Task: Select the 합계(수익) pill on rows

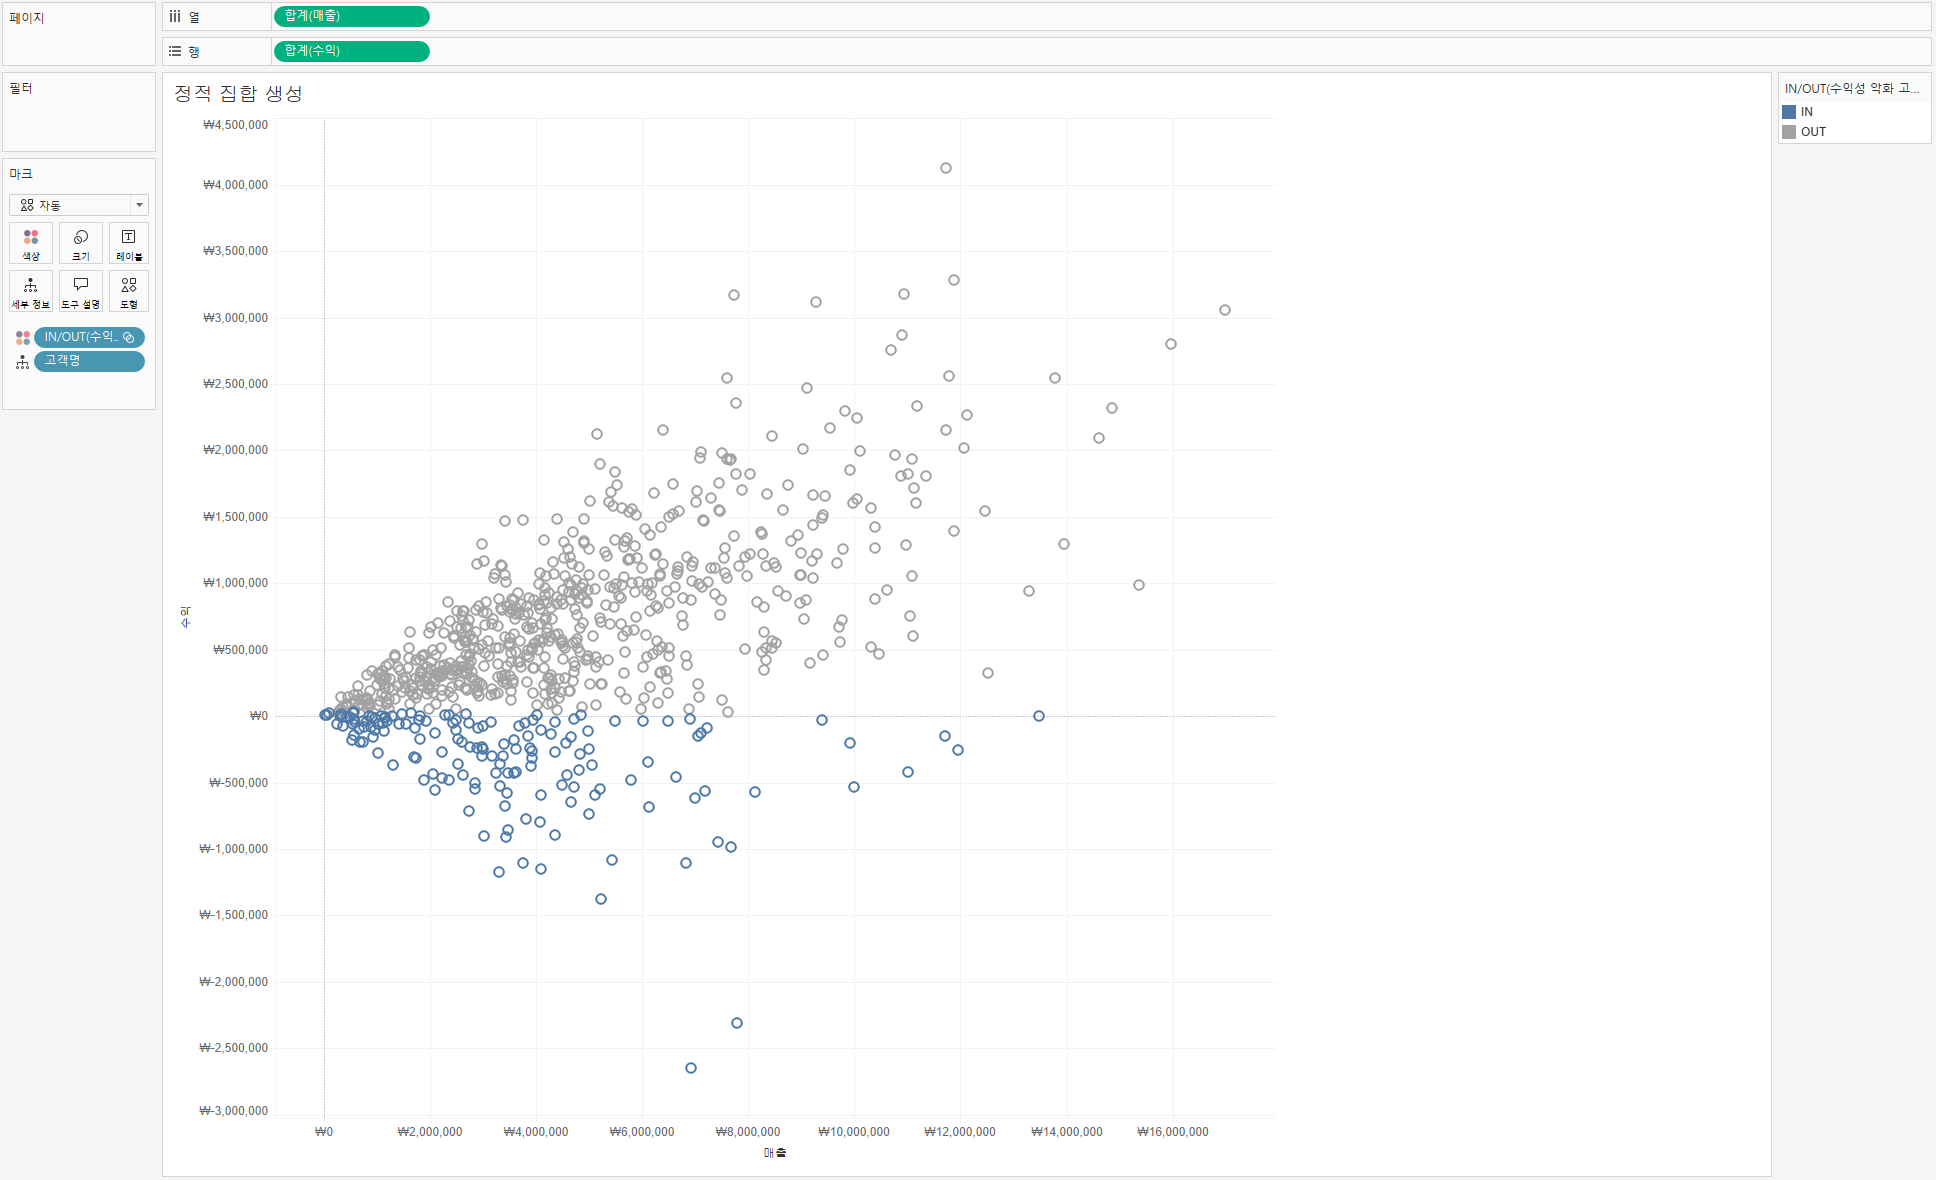Action: point(351,51)
